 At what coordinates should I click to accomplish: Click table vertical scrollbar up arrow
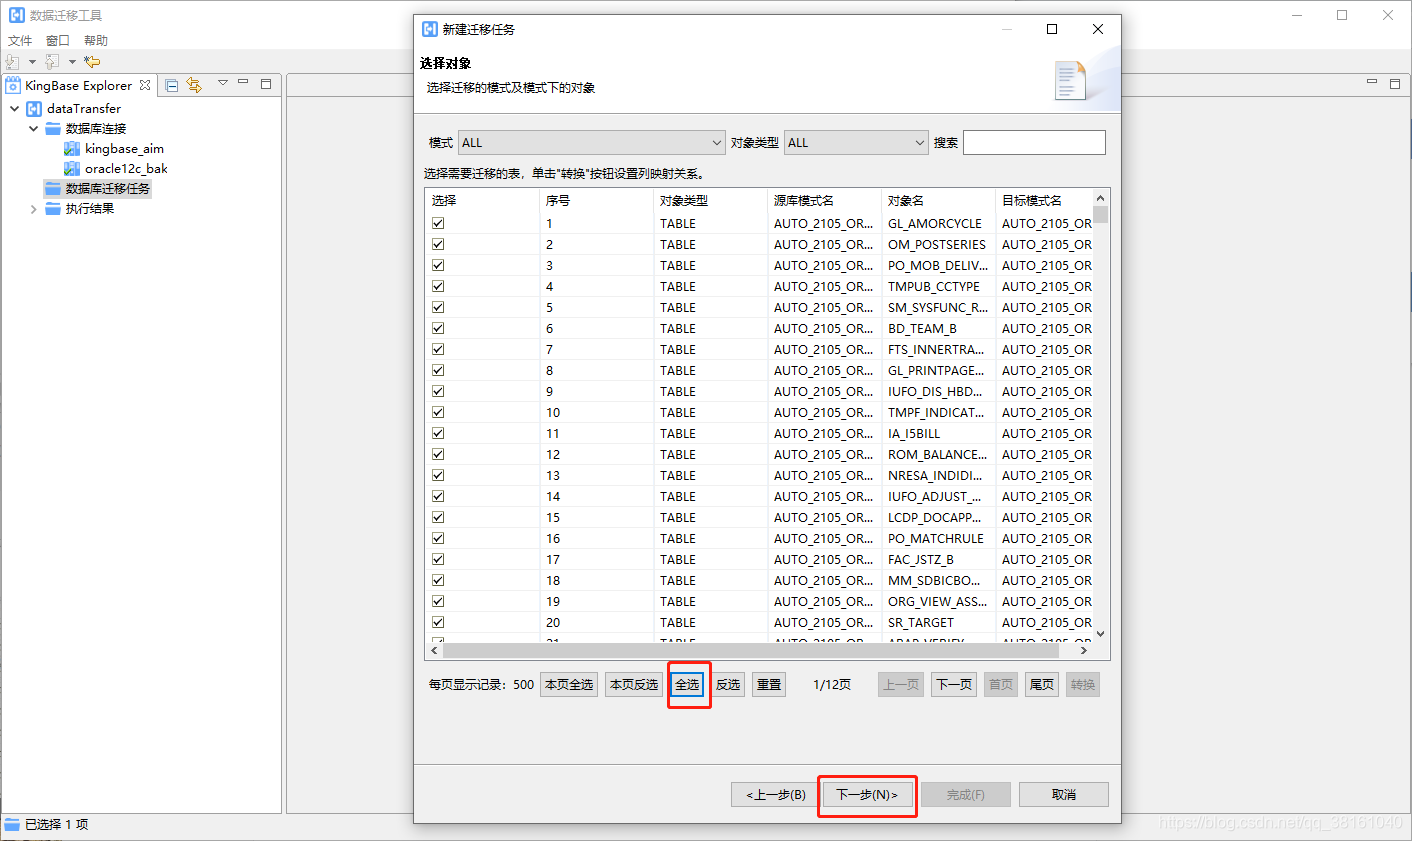coord(1101,198)
